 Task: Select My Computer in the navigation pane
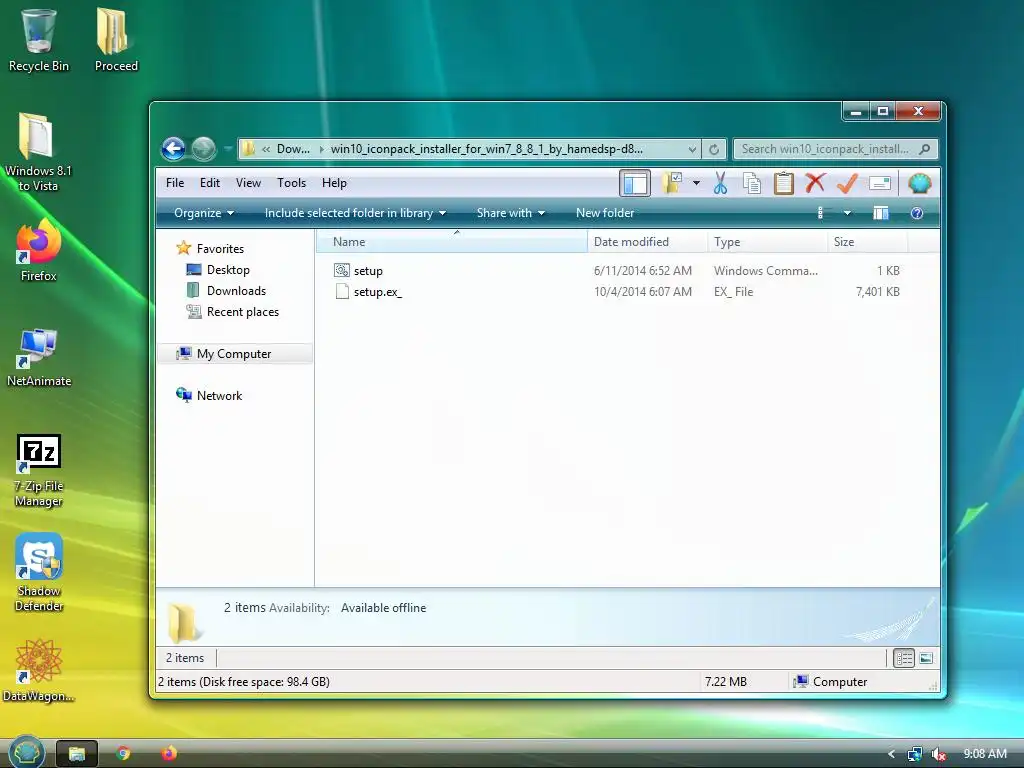click(x=234, y=353)
